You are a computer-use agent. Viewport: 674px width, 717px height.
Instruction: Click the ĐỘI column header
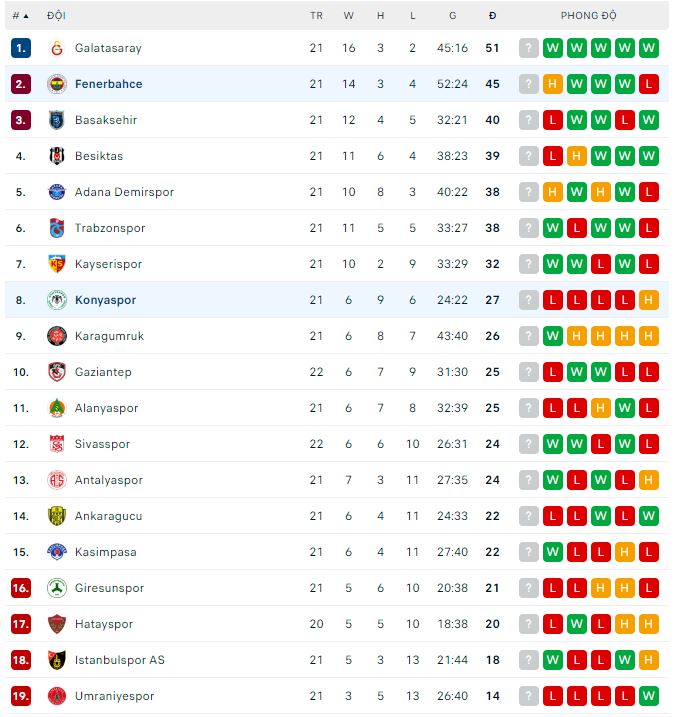click(x=56, y=16)
